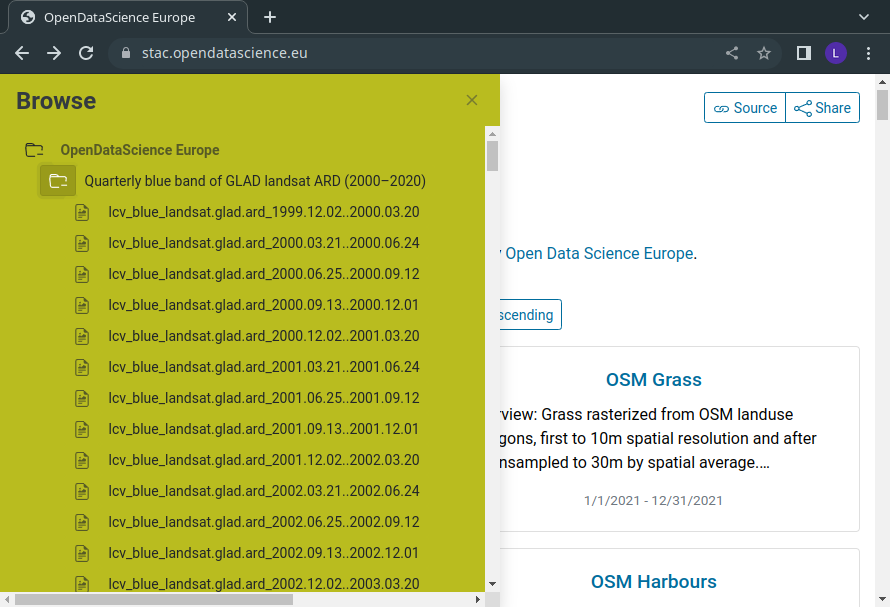Open item lcv_blue_landsat.glad.ard_2000.06.25..2000.09.12
This screenshot has width=890, height=607.
[x=264, y=274]
